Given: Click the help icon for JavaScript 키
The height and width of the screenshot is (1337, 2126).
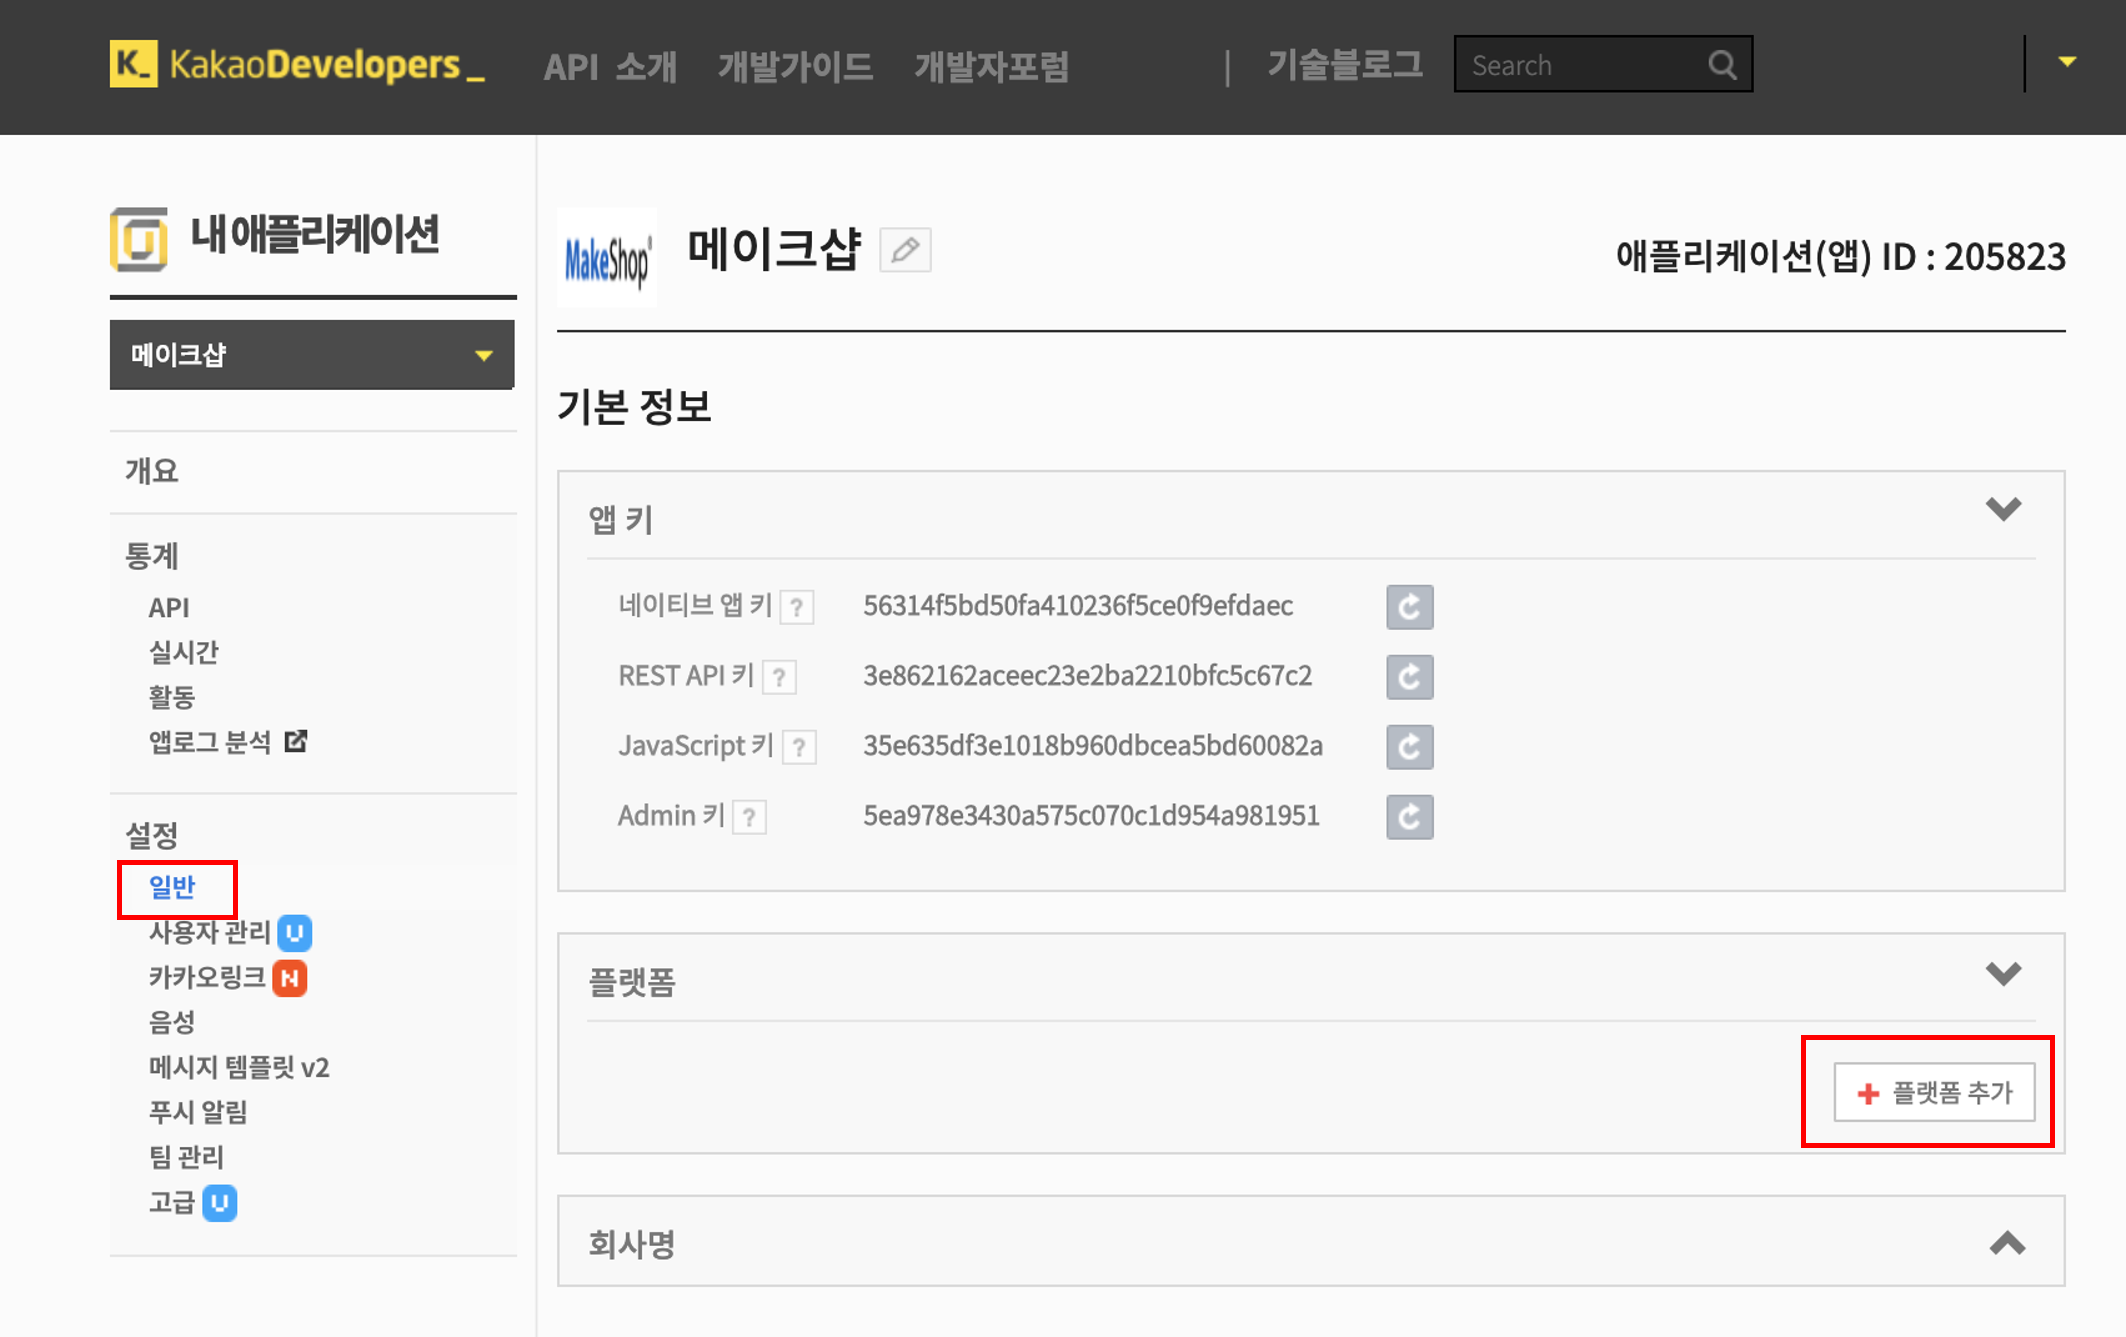Looking at the screenshot, I should (799, 747).
